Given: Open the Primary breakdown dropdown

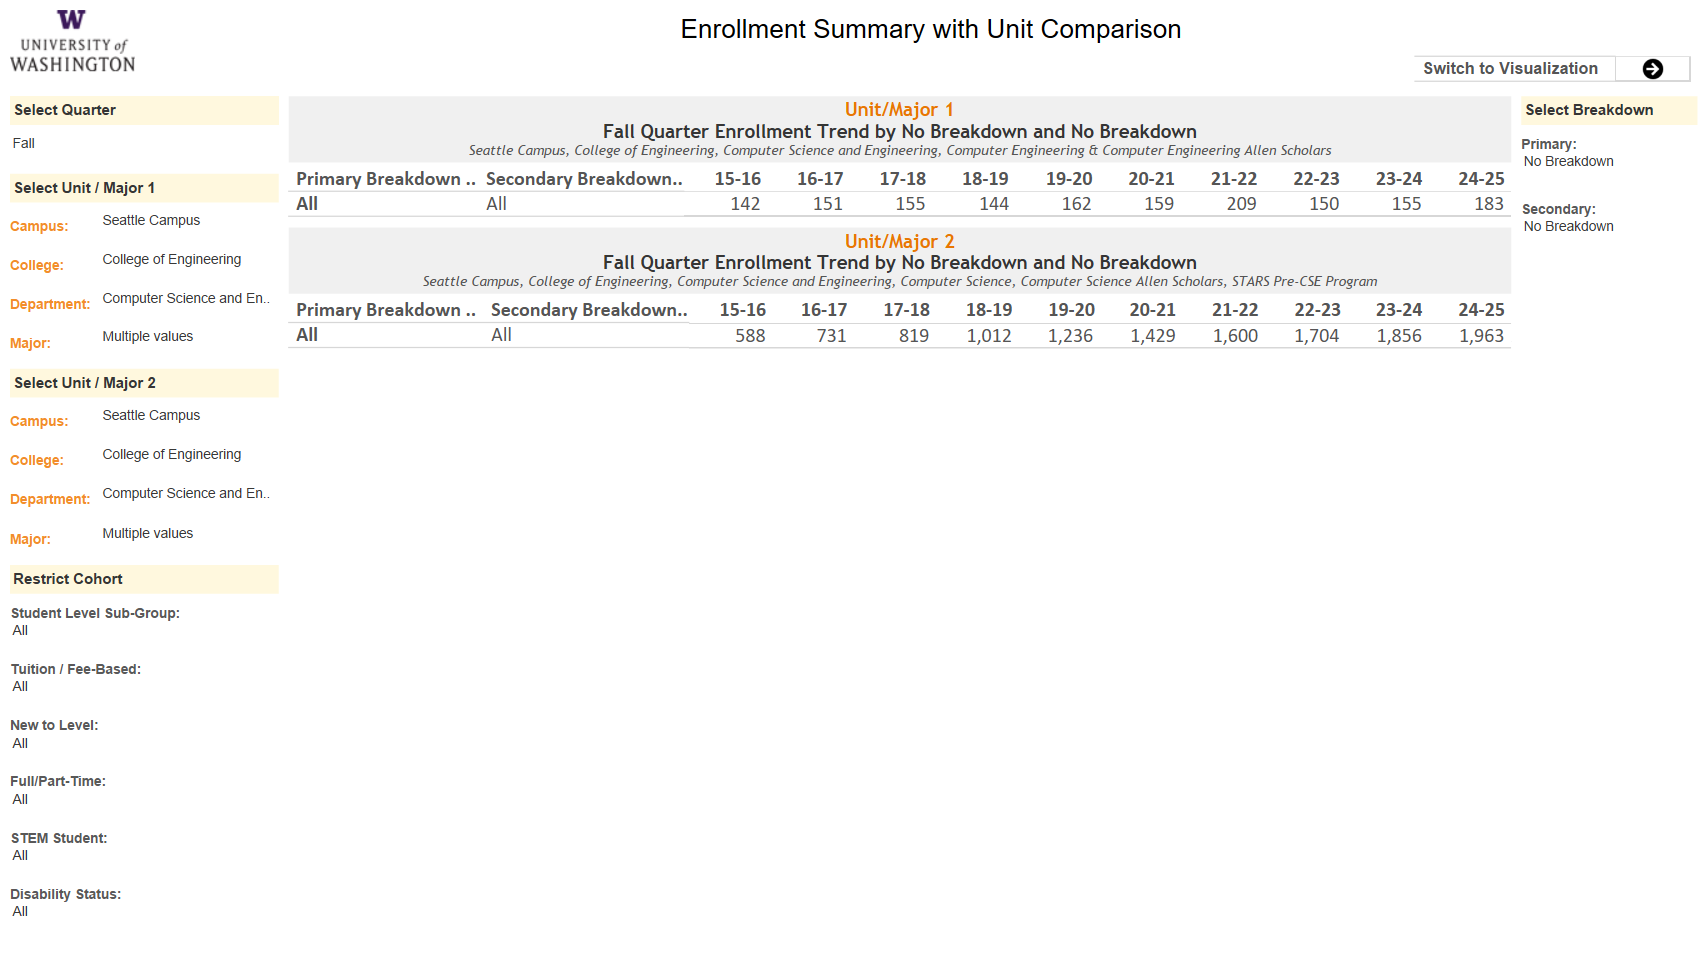Looking at the screenshot, I should coord(1608,162).
